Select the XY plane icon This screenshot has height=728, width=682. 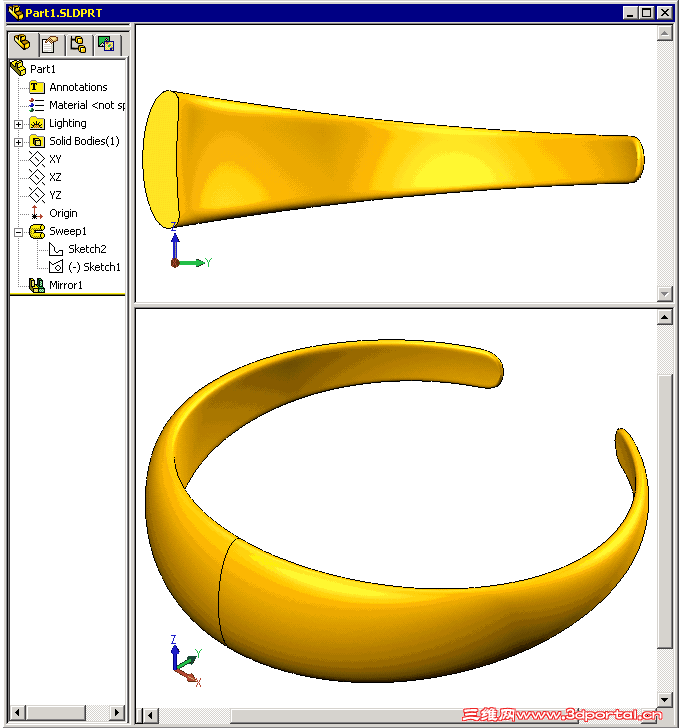tap(37, 159)
